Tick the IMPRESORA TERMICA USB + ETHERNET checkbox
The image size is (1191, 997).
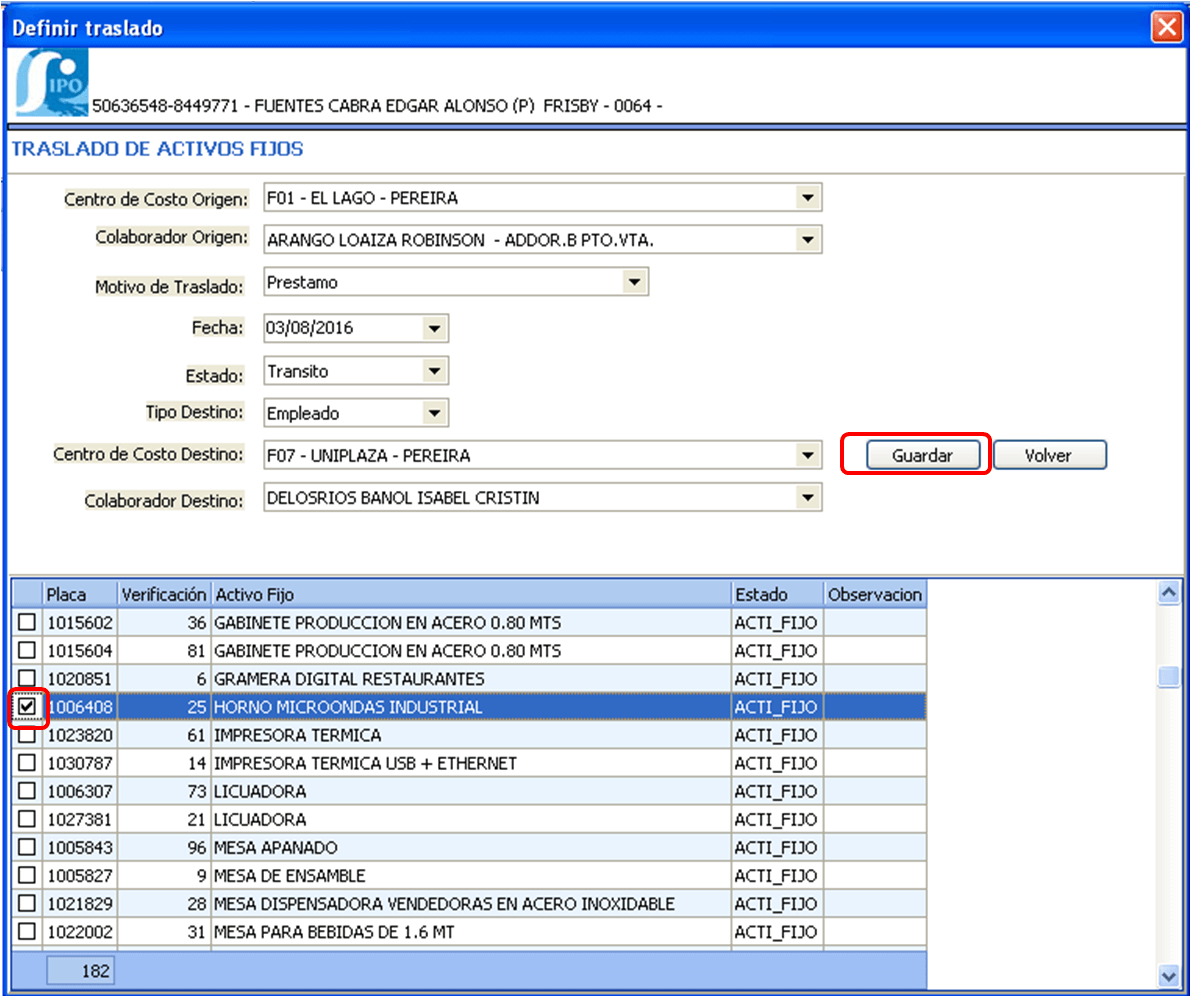pos(27,763)
